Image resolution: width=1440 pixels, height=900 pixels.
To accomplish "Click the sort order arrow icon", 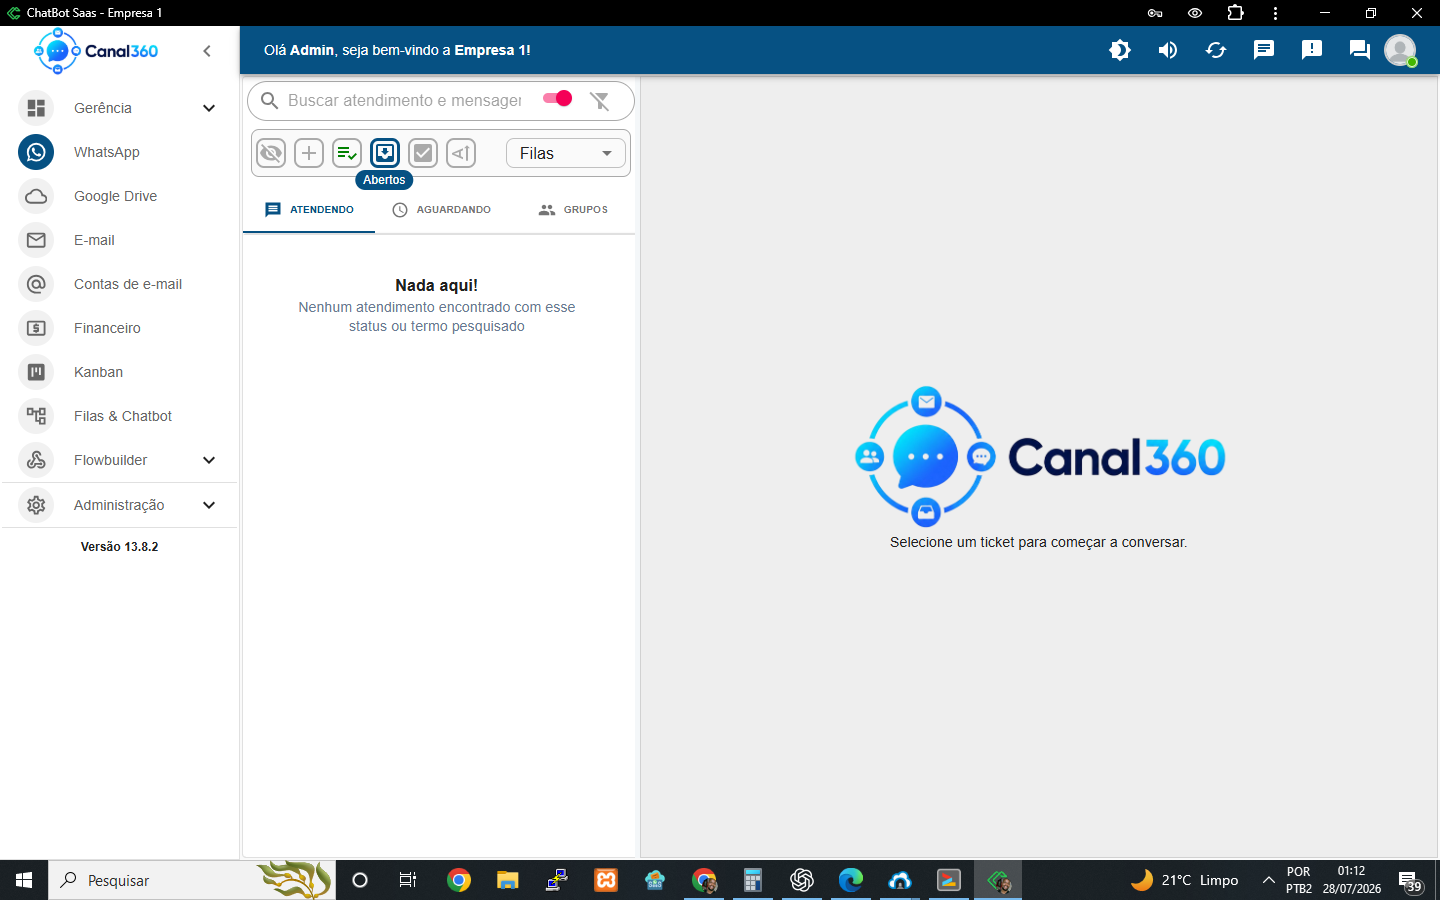I will [x=461, y=153].
